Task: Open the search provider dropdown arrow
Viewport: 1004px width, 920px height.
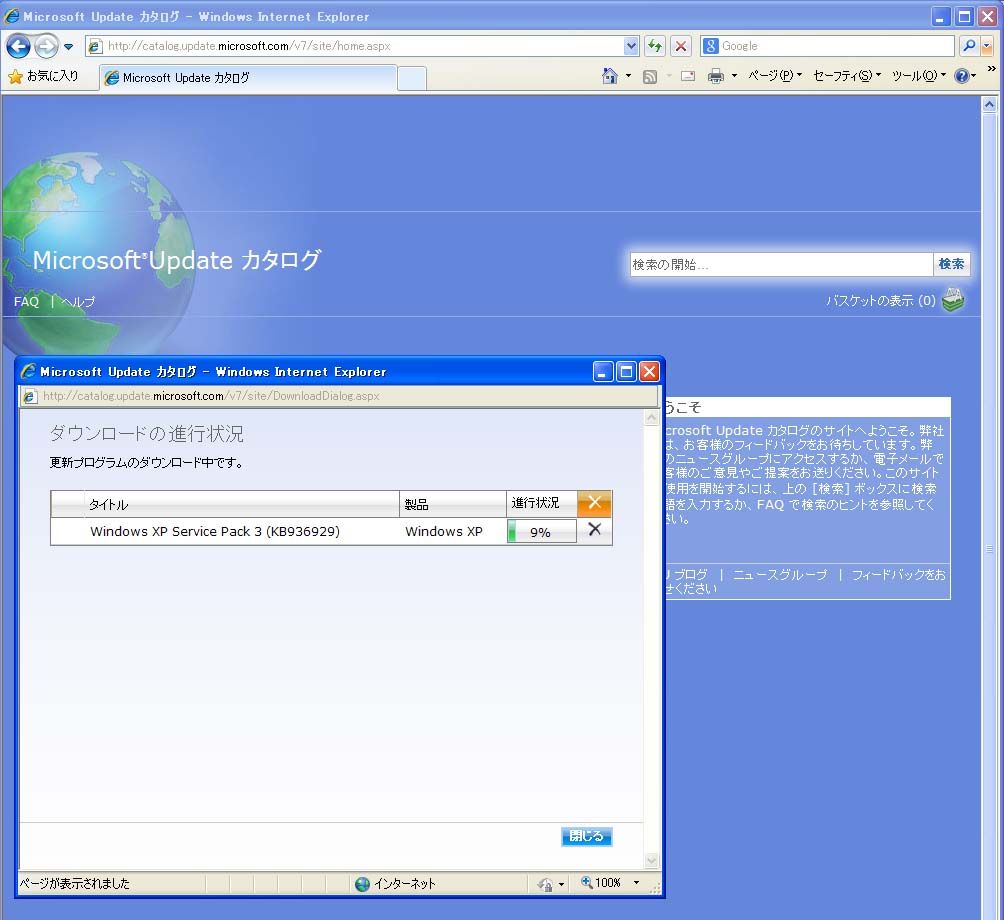Action: click(986, 46)
